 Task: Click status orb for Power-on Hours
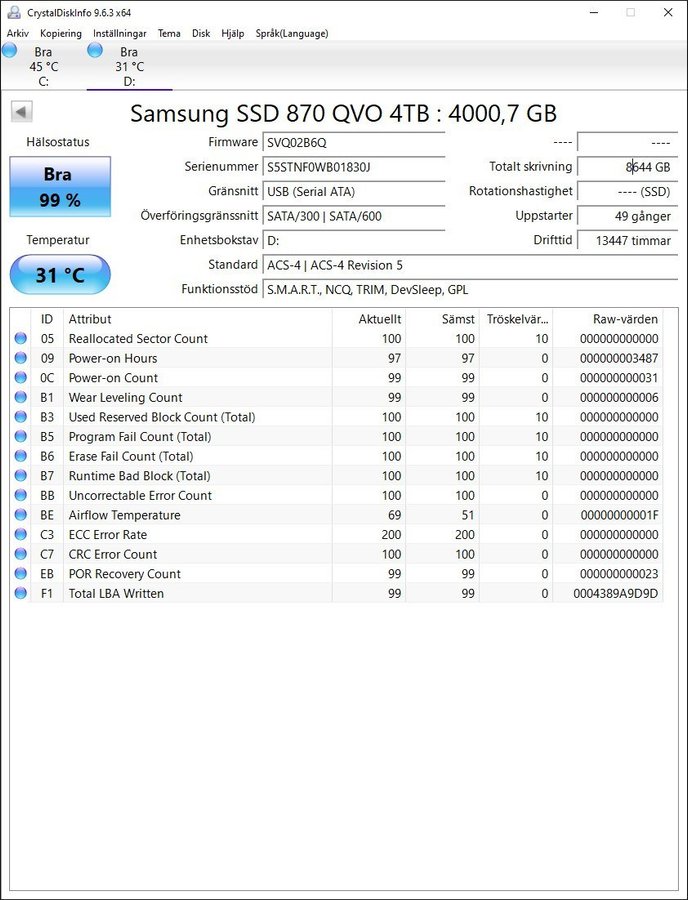(21, 358)
